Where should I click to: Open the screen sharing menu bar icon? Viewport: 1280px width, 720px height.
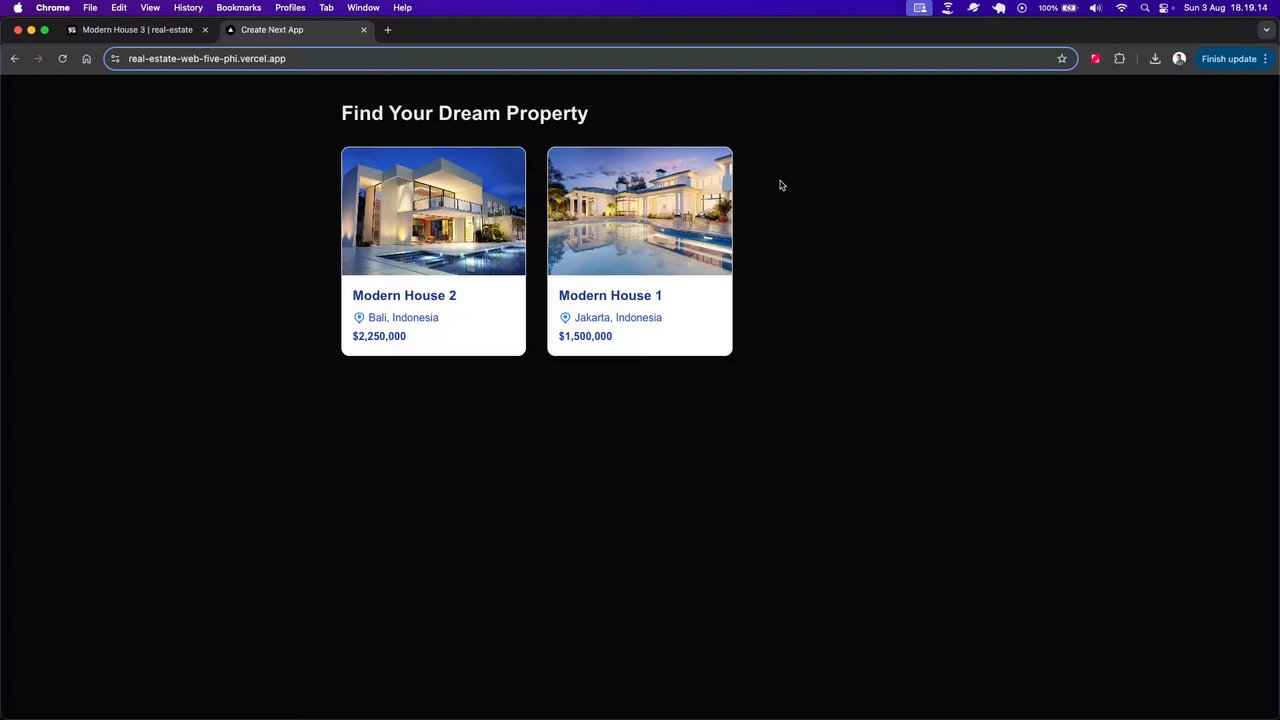[x=920, y=8]
